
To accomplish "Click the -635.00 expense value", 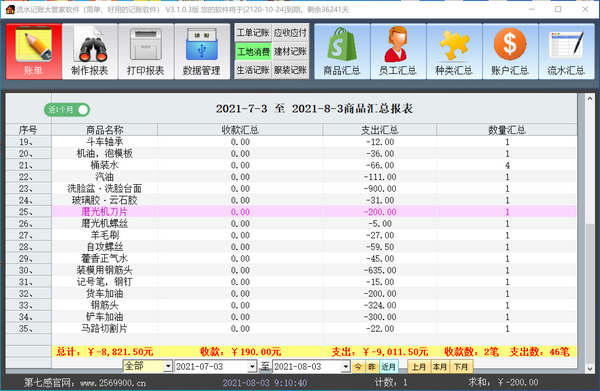I will coord(380,270).
